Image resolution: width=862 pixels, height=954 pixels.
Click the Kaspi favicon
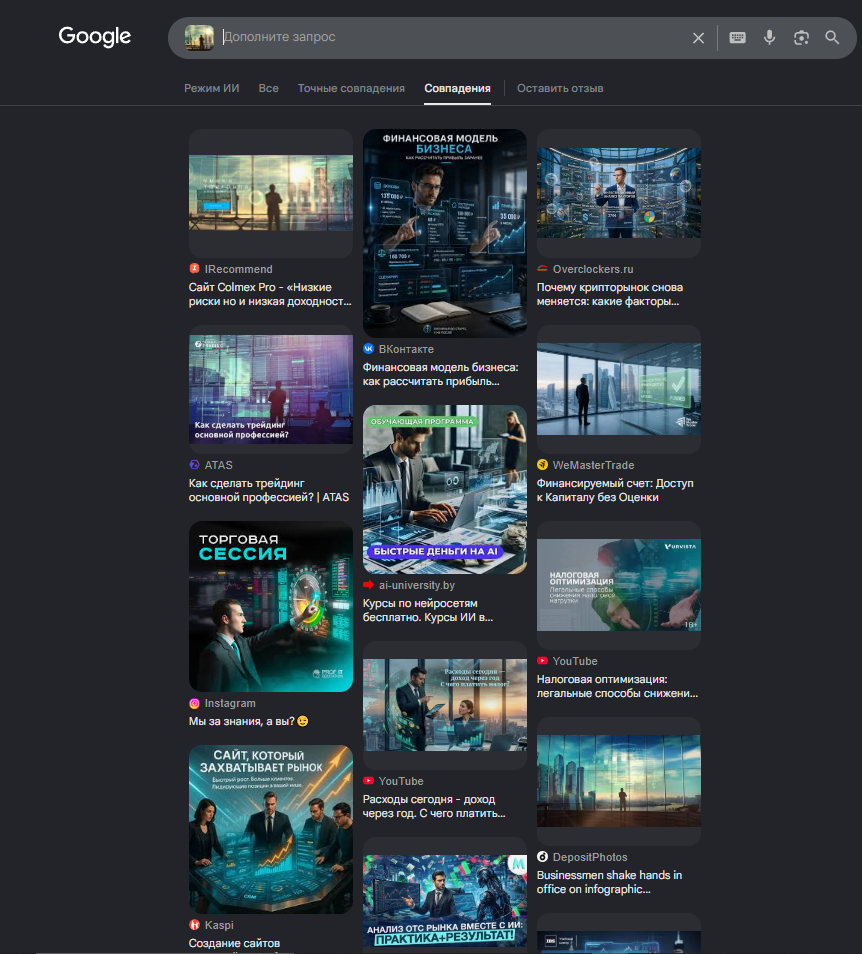195,925
